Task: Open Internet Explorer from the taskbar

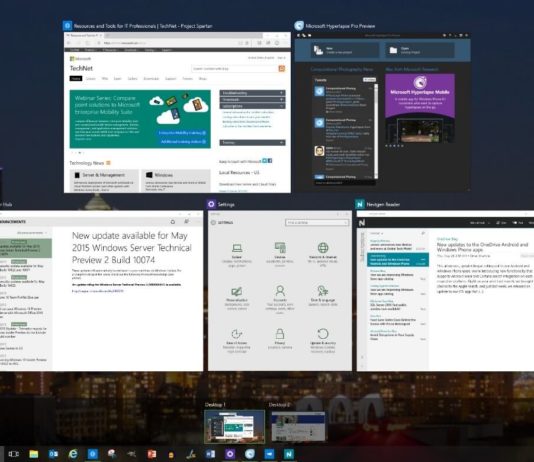Action: 73,454
